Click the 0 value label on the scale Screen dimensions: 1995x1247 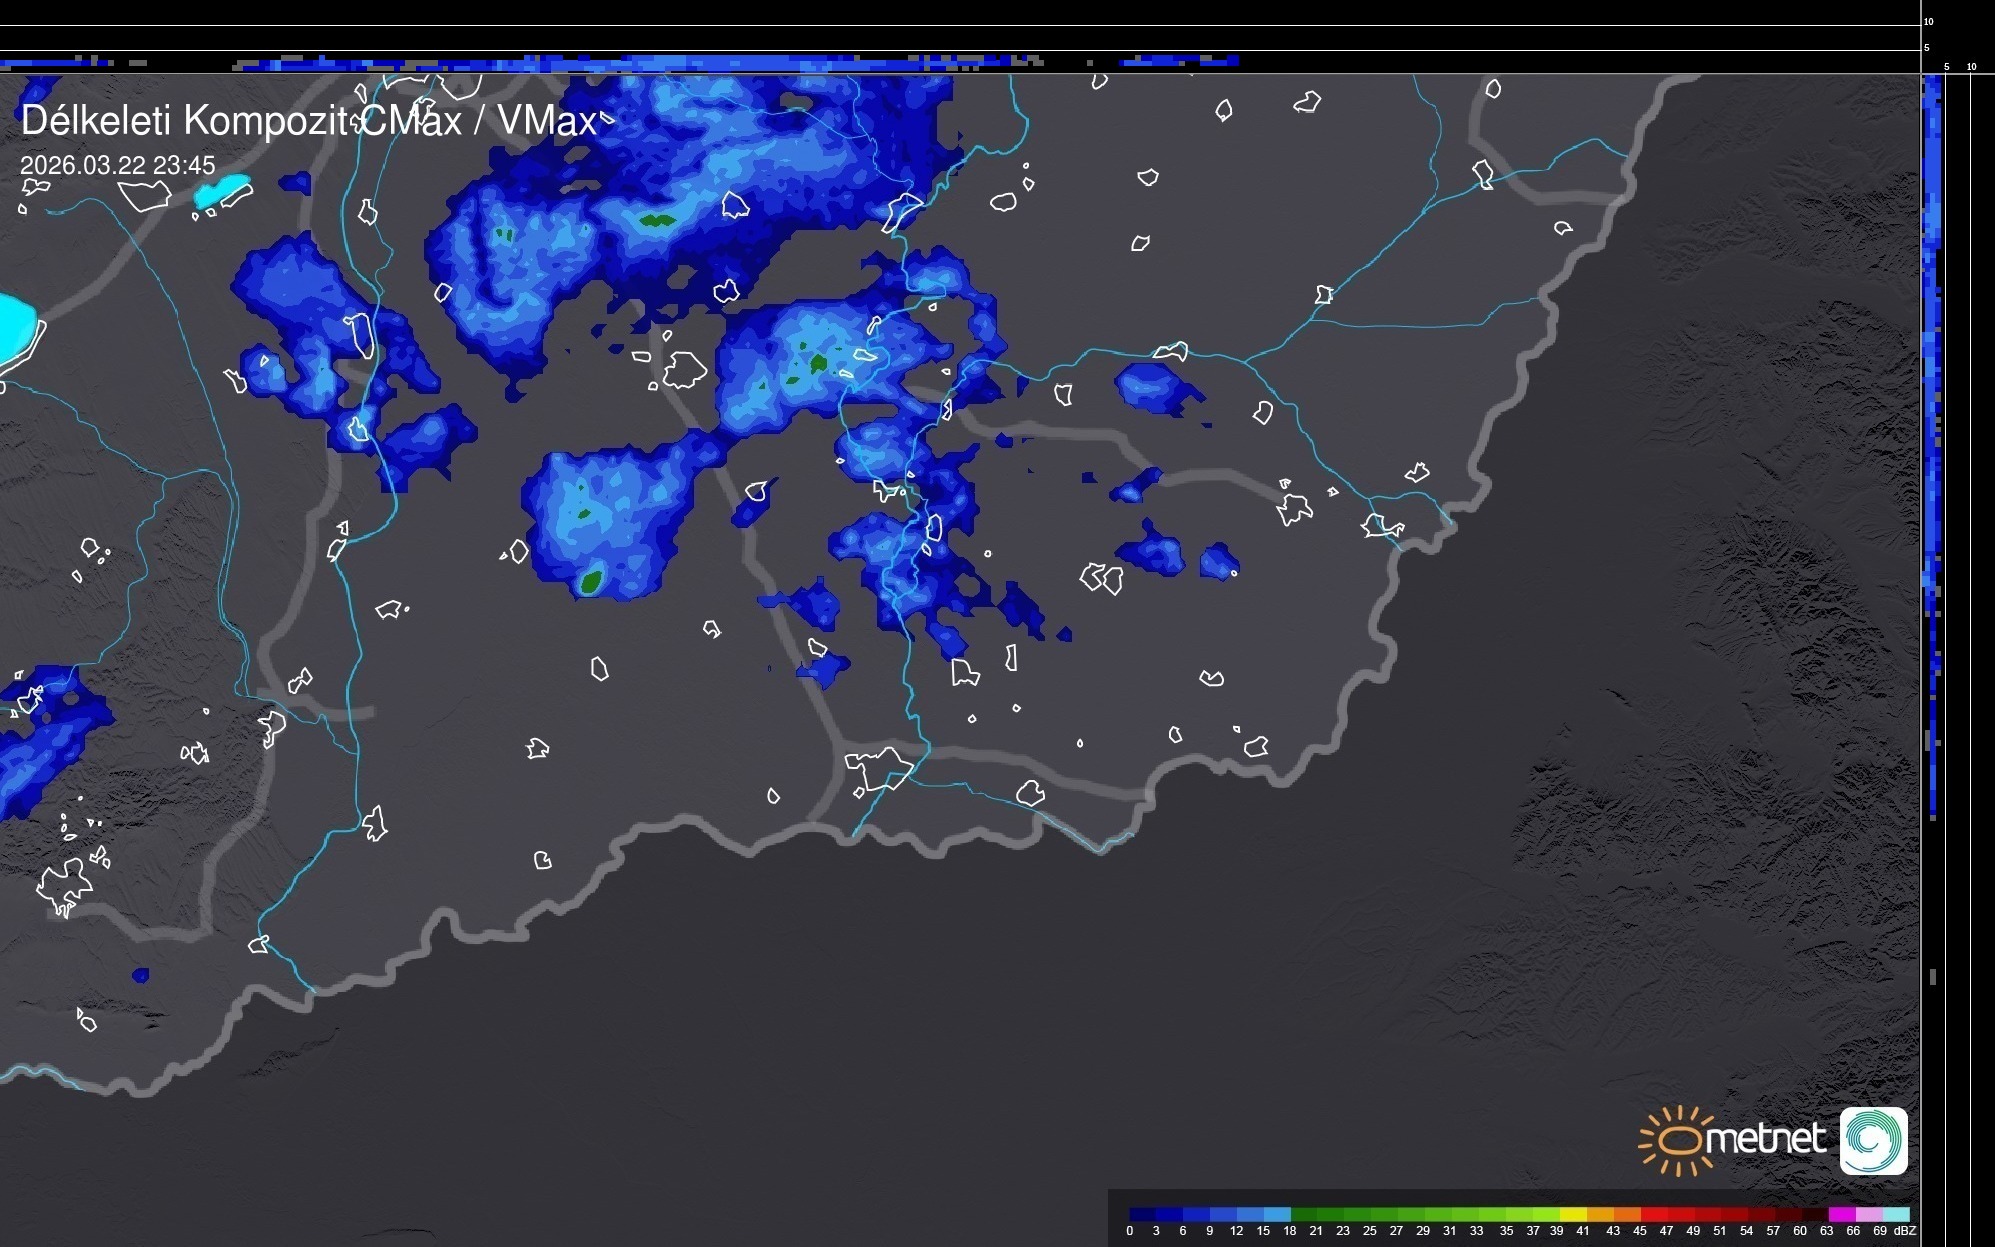[x=1129, y=1231]
